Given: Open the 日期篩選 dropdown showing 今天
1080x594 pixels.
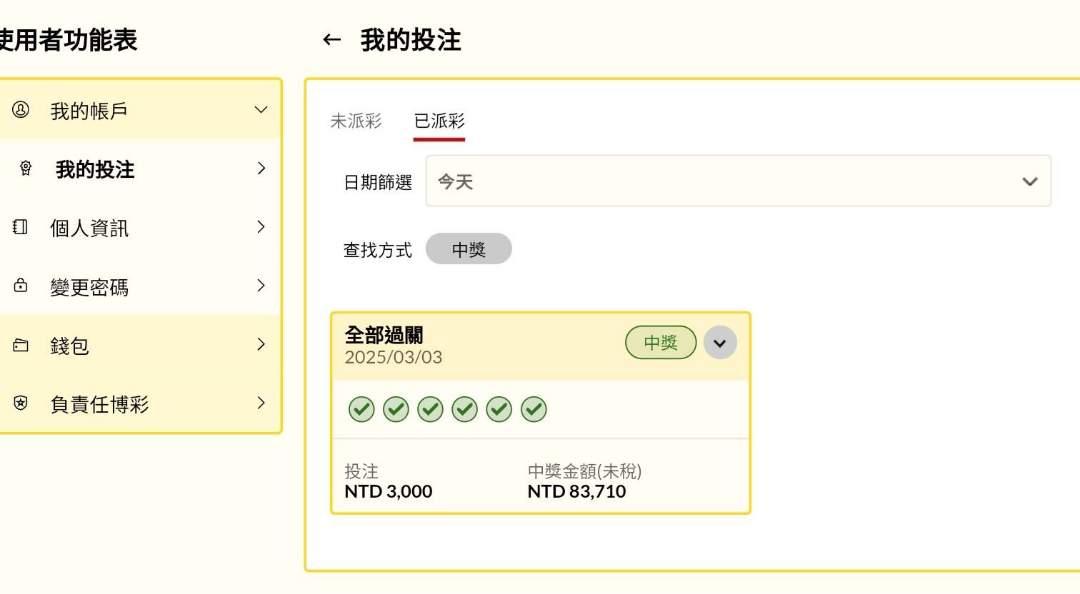Looking at the screenshot, I should point(738,182).
